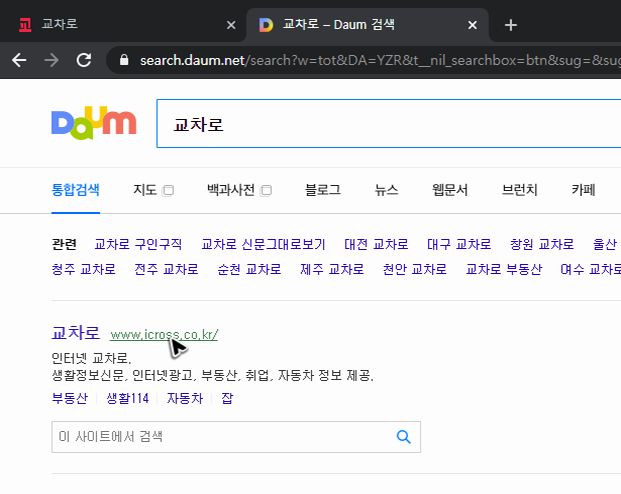The image size is (621, 494).
Task: Open the 부동산 sublink under 교차로 result
Action: [x=70, y=398]
